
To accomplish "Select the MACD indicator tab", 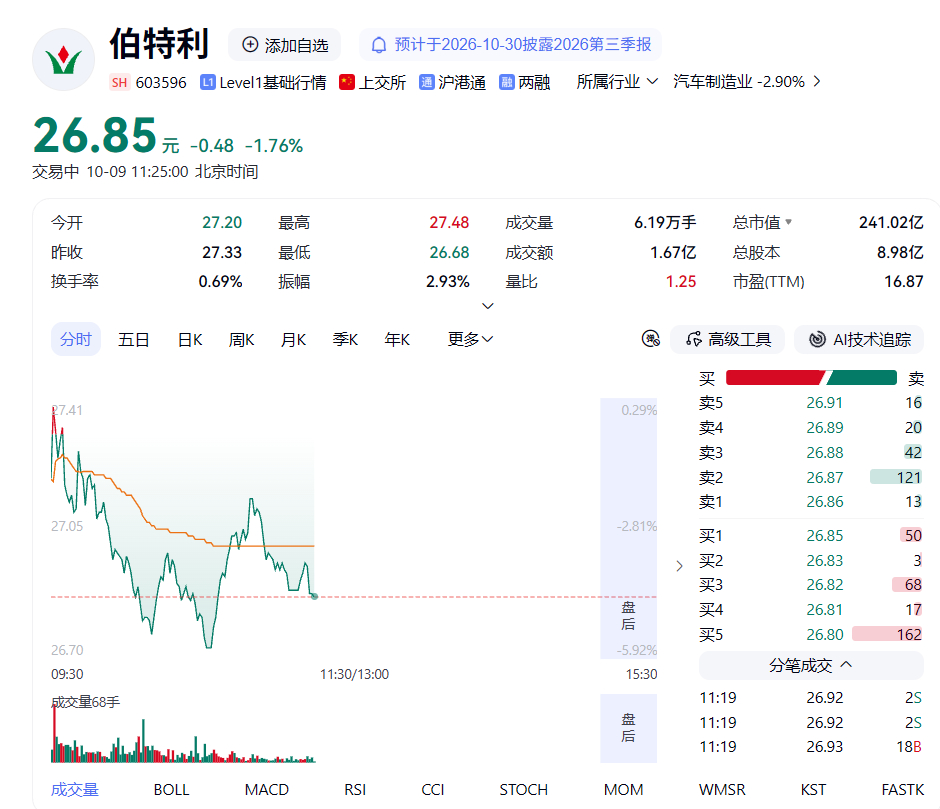I will [267, 790].
